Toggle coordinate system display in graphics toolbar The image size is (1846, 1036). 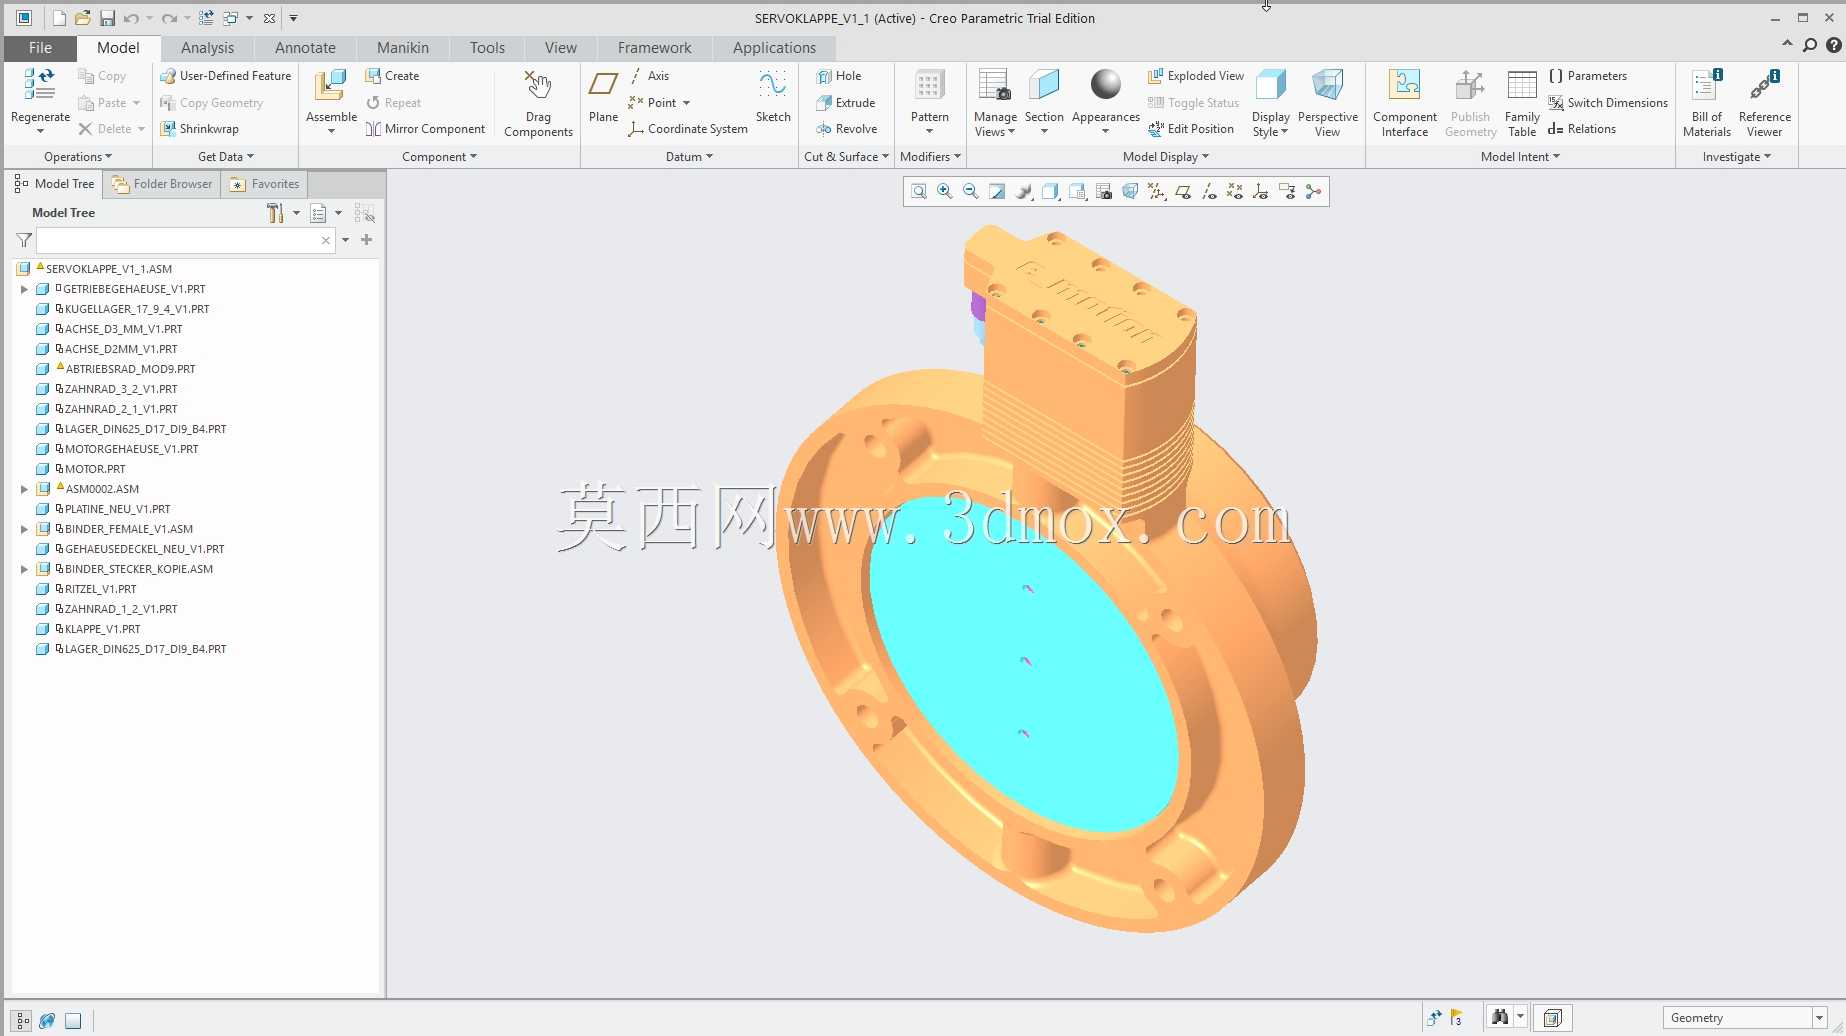pyautogui.click(x=1261, y=192)
